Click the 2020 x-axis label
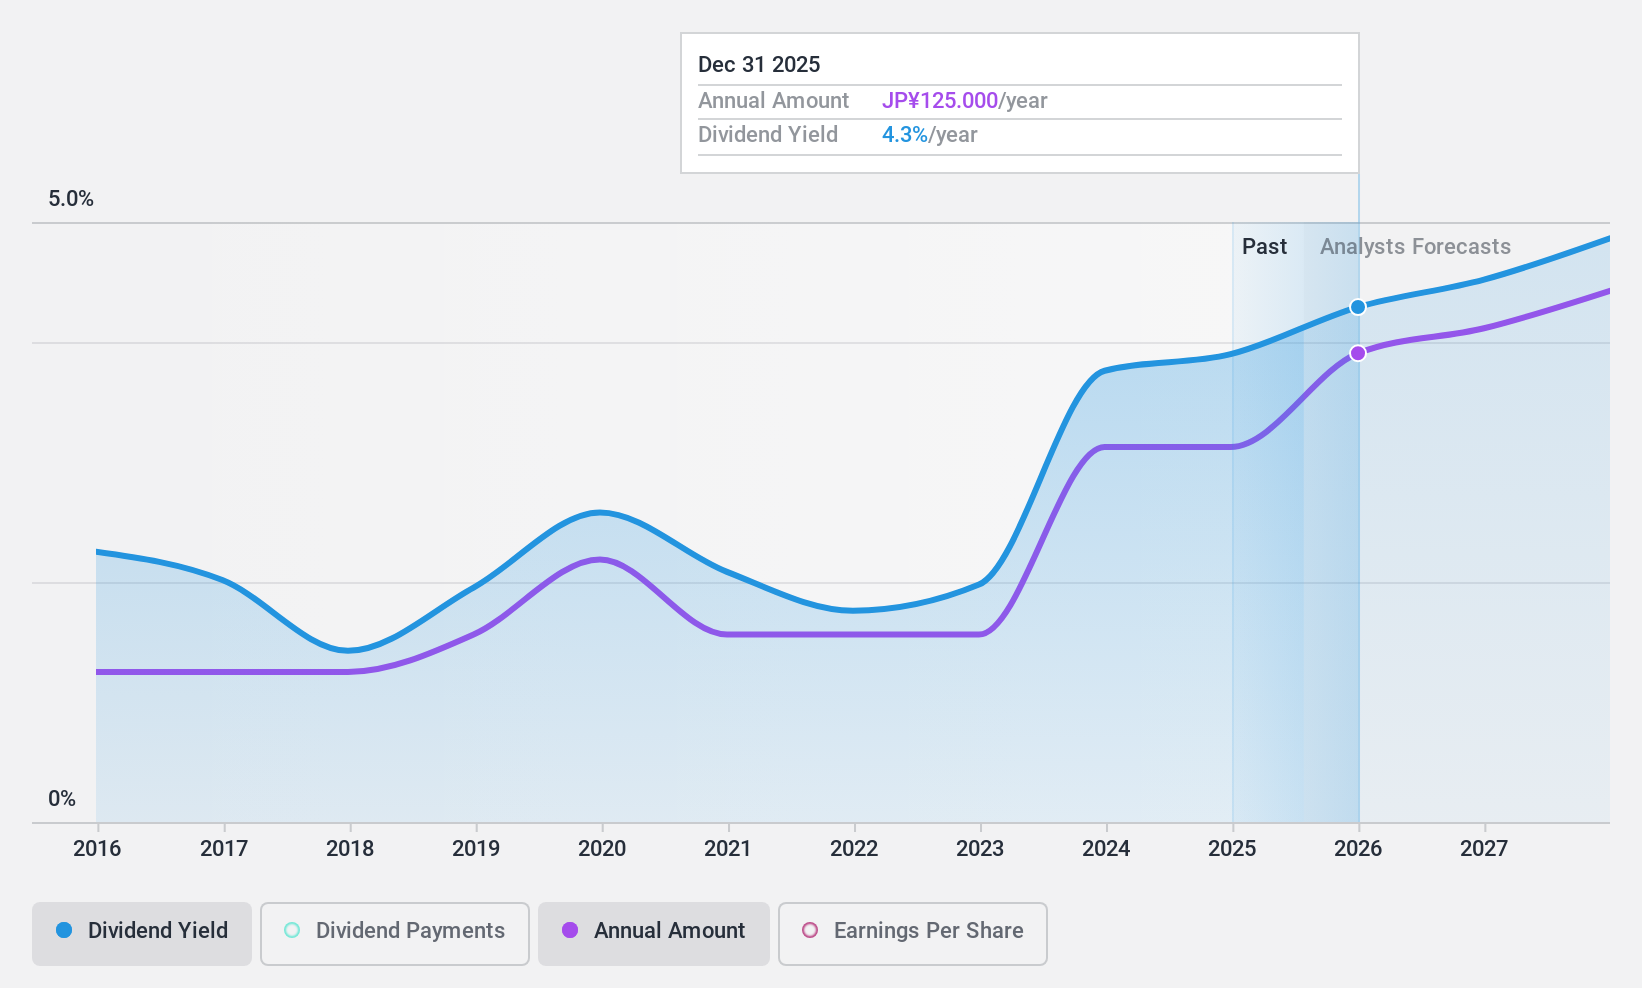Image resolution: width=1642 pixels, height=988 pixels. point(602,849)
